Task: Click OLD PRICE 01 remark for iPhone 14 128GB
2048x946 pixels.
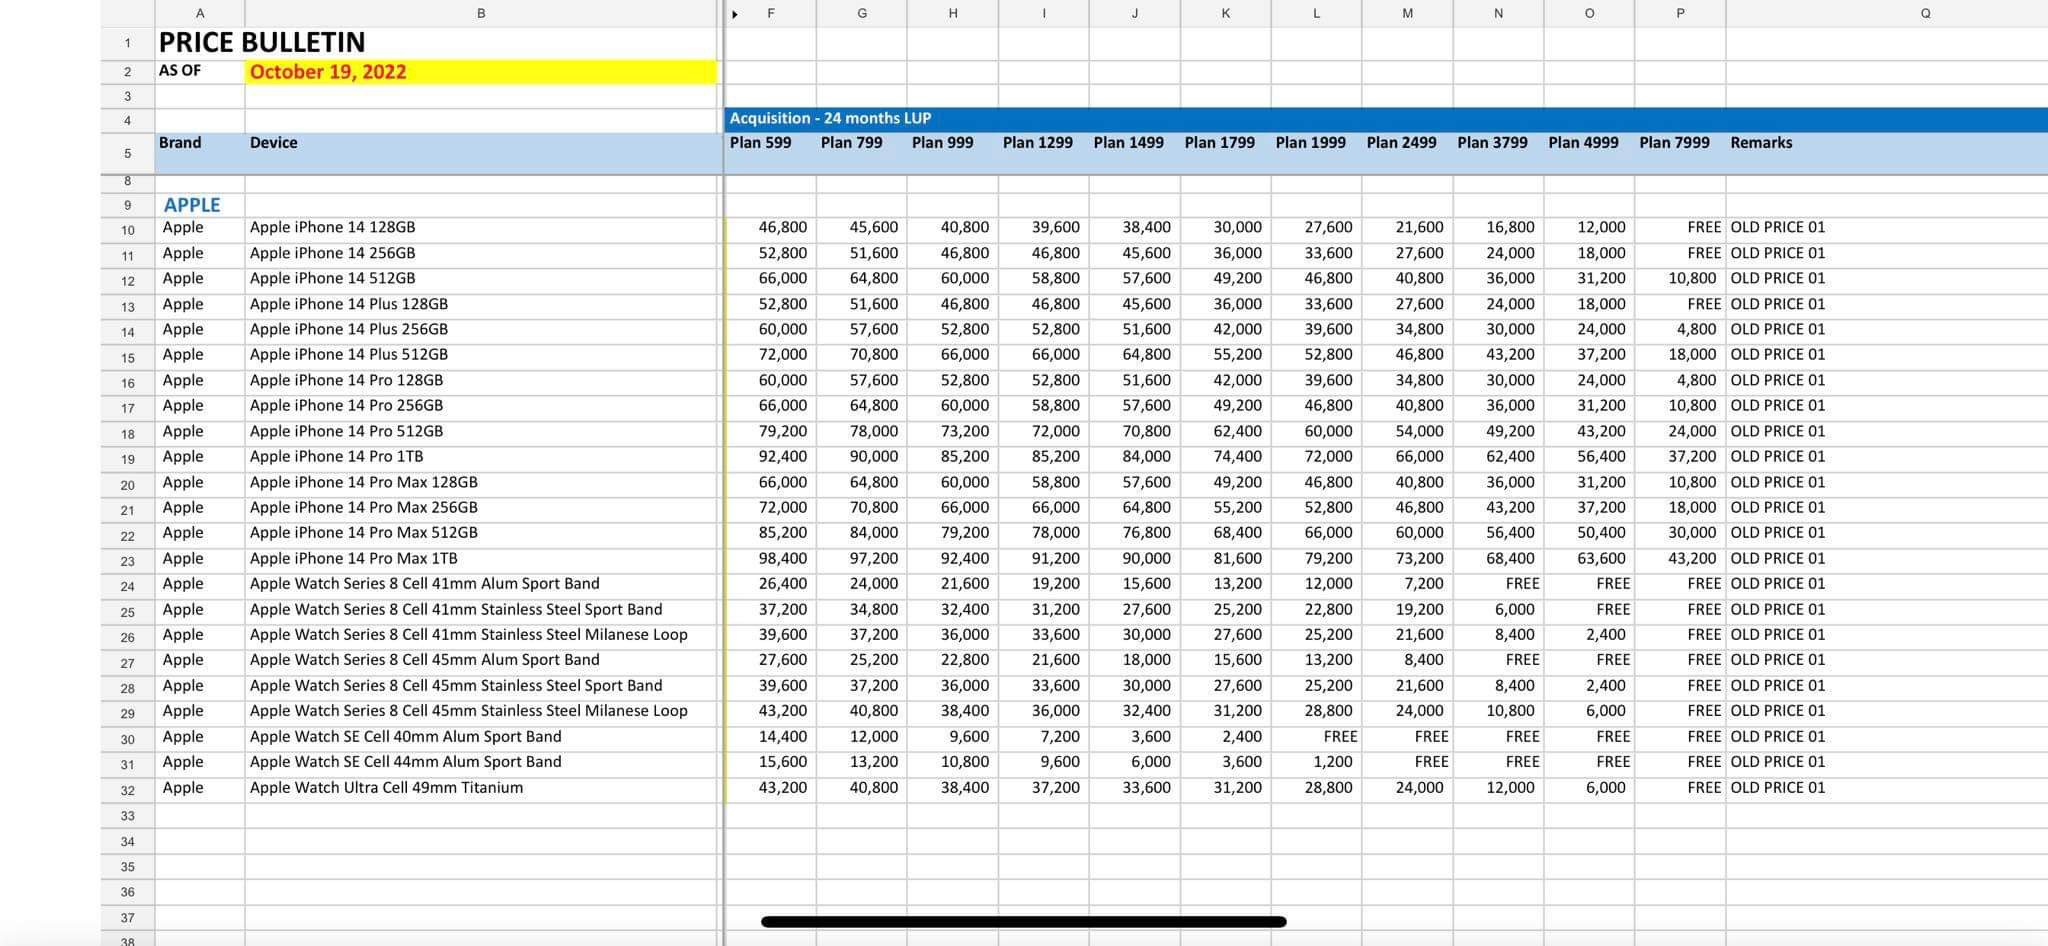Action: (x=1778, y=228)
